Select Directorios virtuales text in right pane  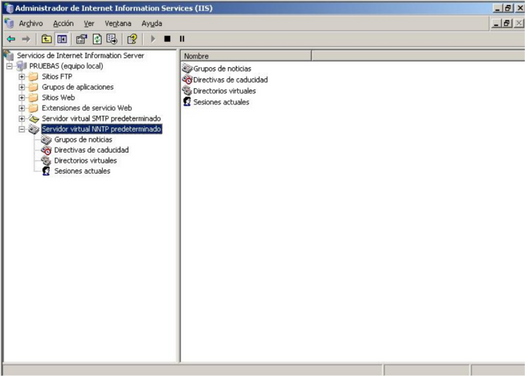pos(225,91)
